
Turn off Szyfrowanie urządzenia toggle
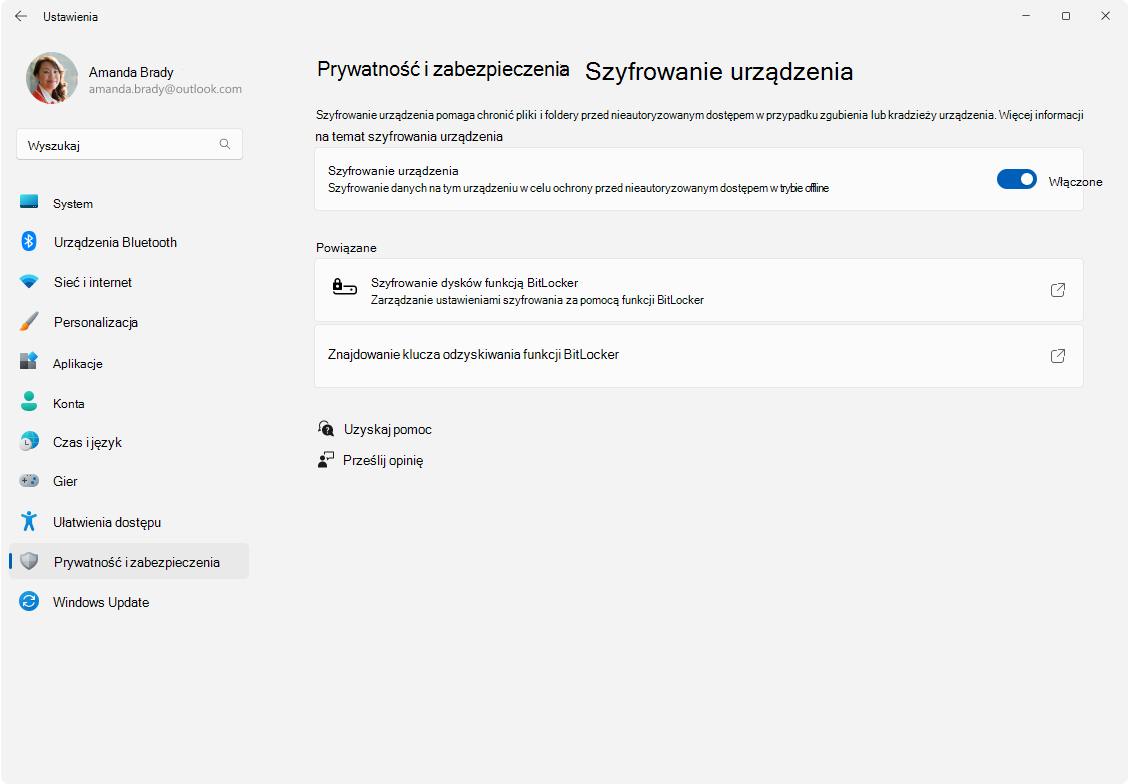(1017, 179)
